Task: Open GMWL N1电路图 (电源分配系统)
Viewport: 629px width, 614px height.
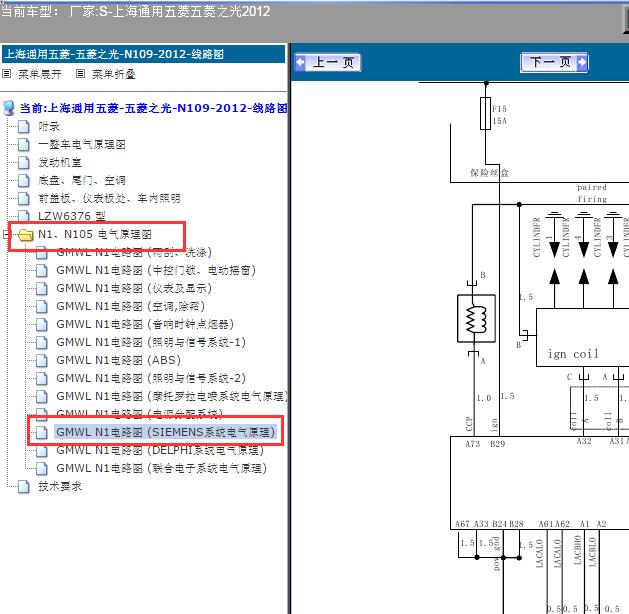Action: pos(139,413)
